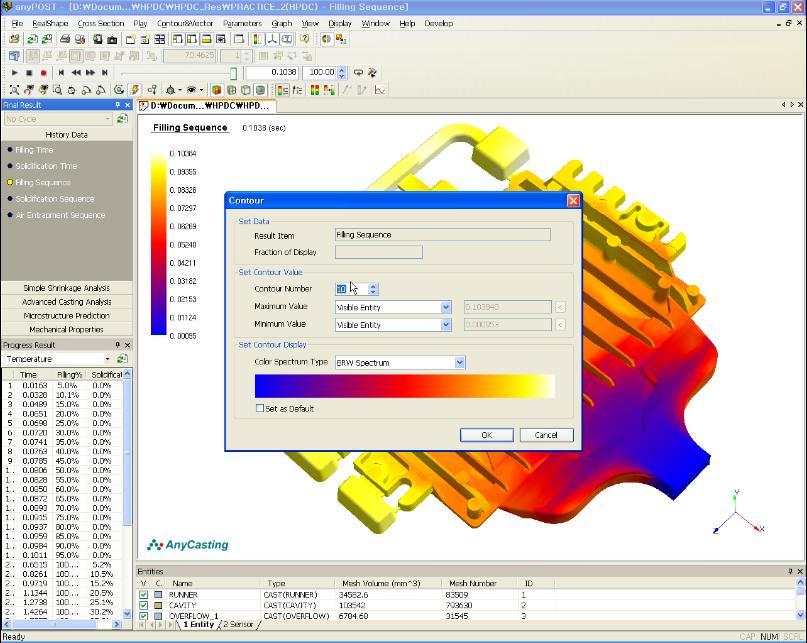Click the Contour Number input field

[352, 289]
